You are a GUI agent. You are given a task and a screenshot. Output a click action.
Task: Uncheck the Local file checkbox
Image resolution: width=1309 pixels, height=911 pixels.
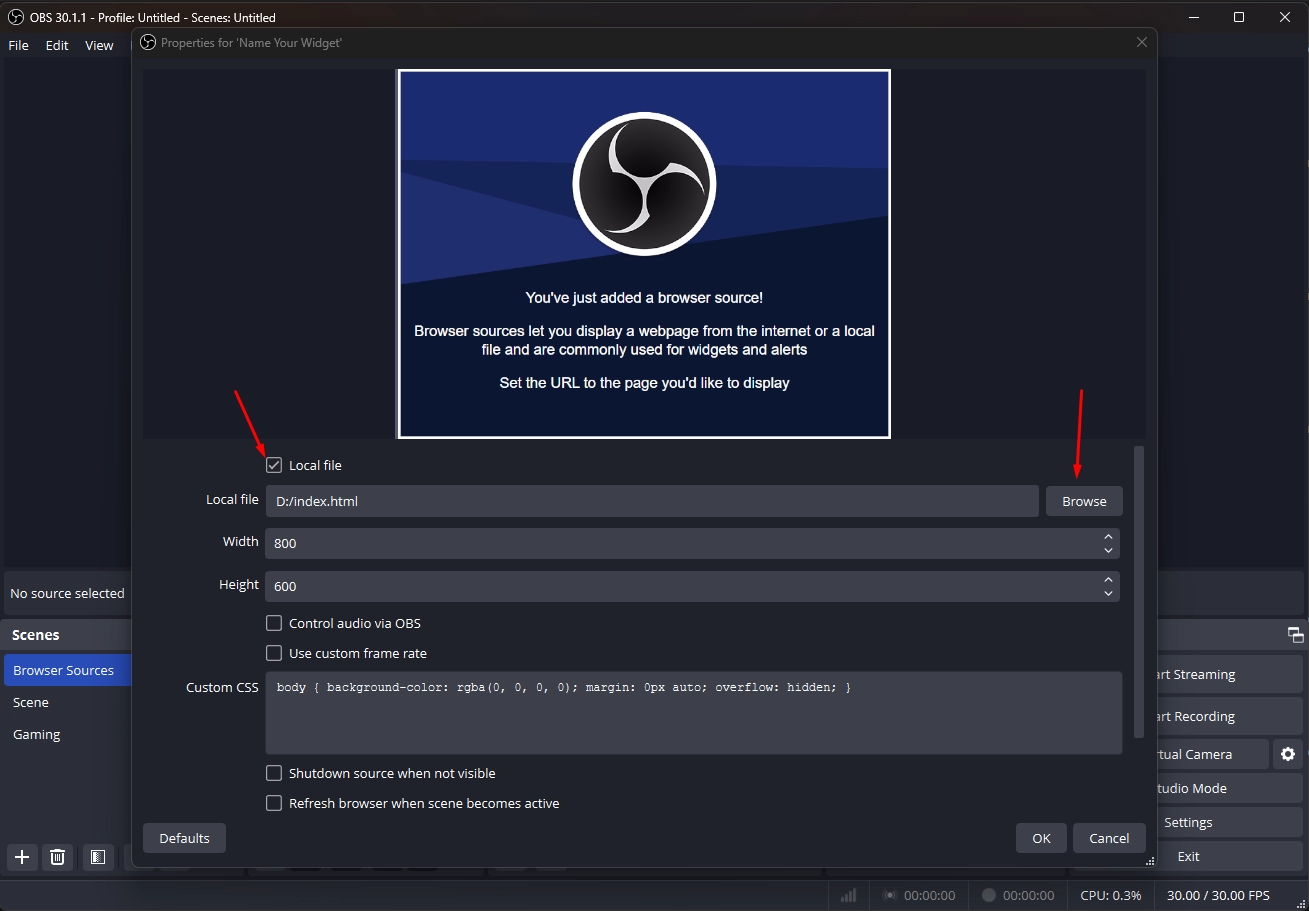click(274, 465)
